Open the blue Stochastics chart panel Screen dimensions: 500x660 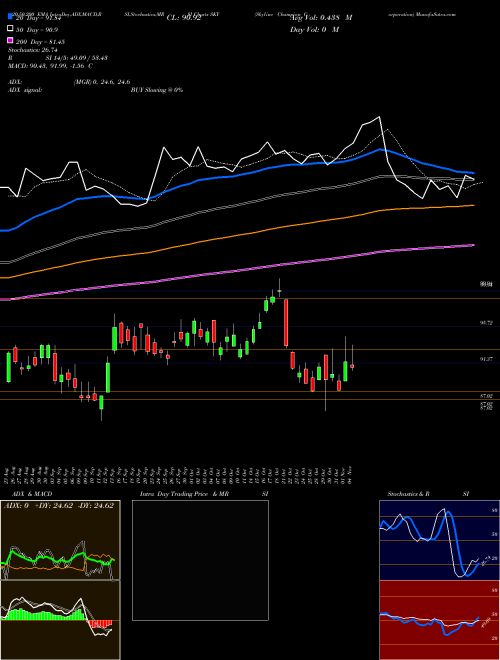(439, 540)
